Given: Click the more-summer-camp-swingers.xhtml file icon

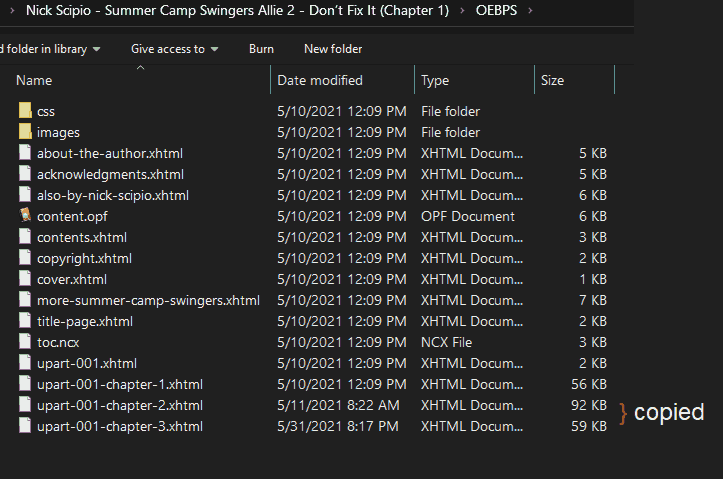Looking at the screenshot, I should tap(25, 300).
